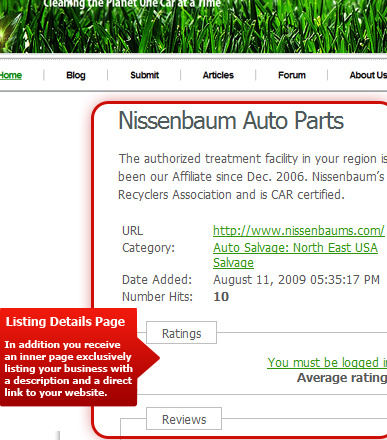Select the Reviews section label
Viewport: 387px width, 440px height.
point(184,419)
